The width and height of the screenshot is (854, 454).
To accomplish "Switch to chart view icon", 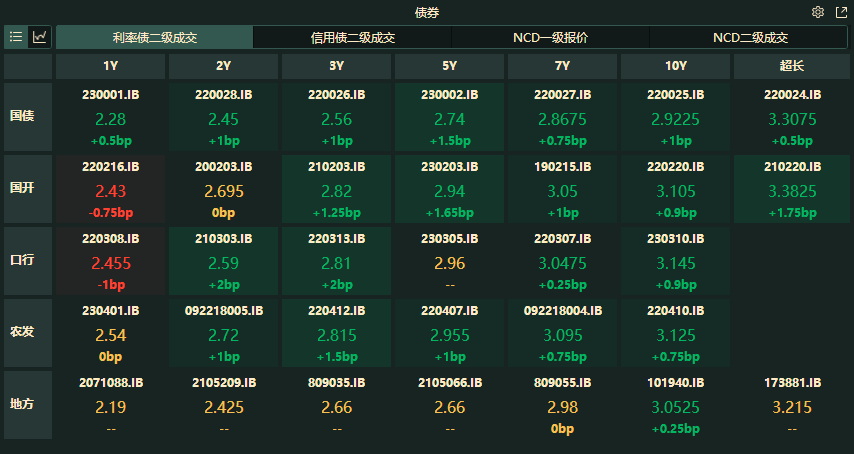I will [40, 37].
